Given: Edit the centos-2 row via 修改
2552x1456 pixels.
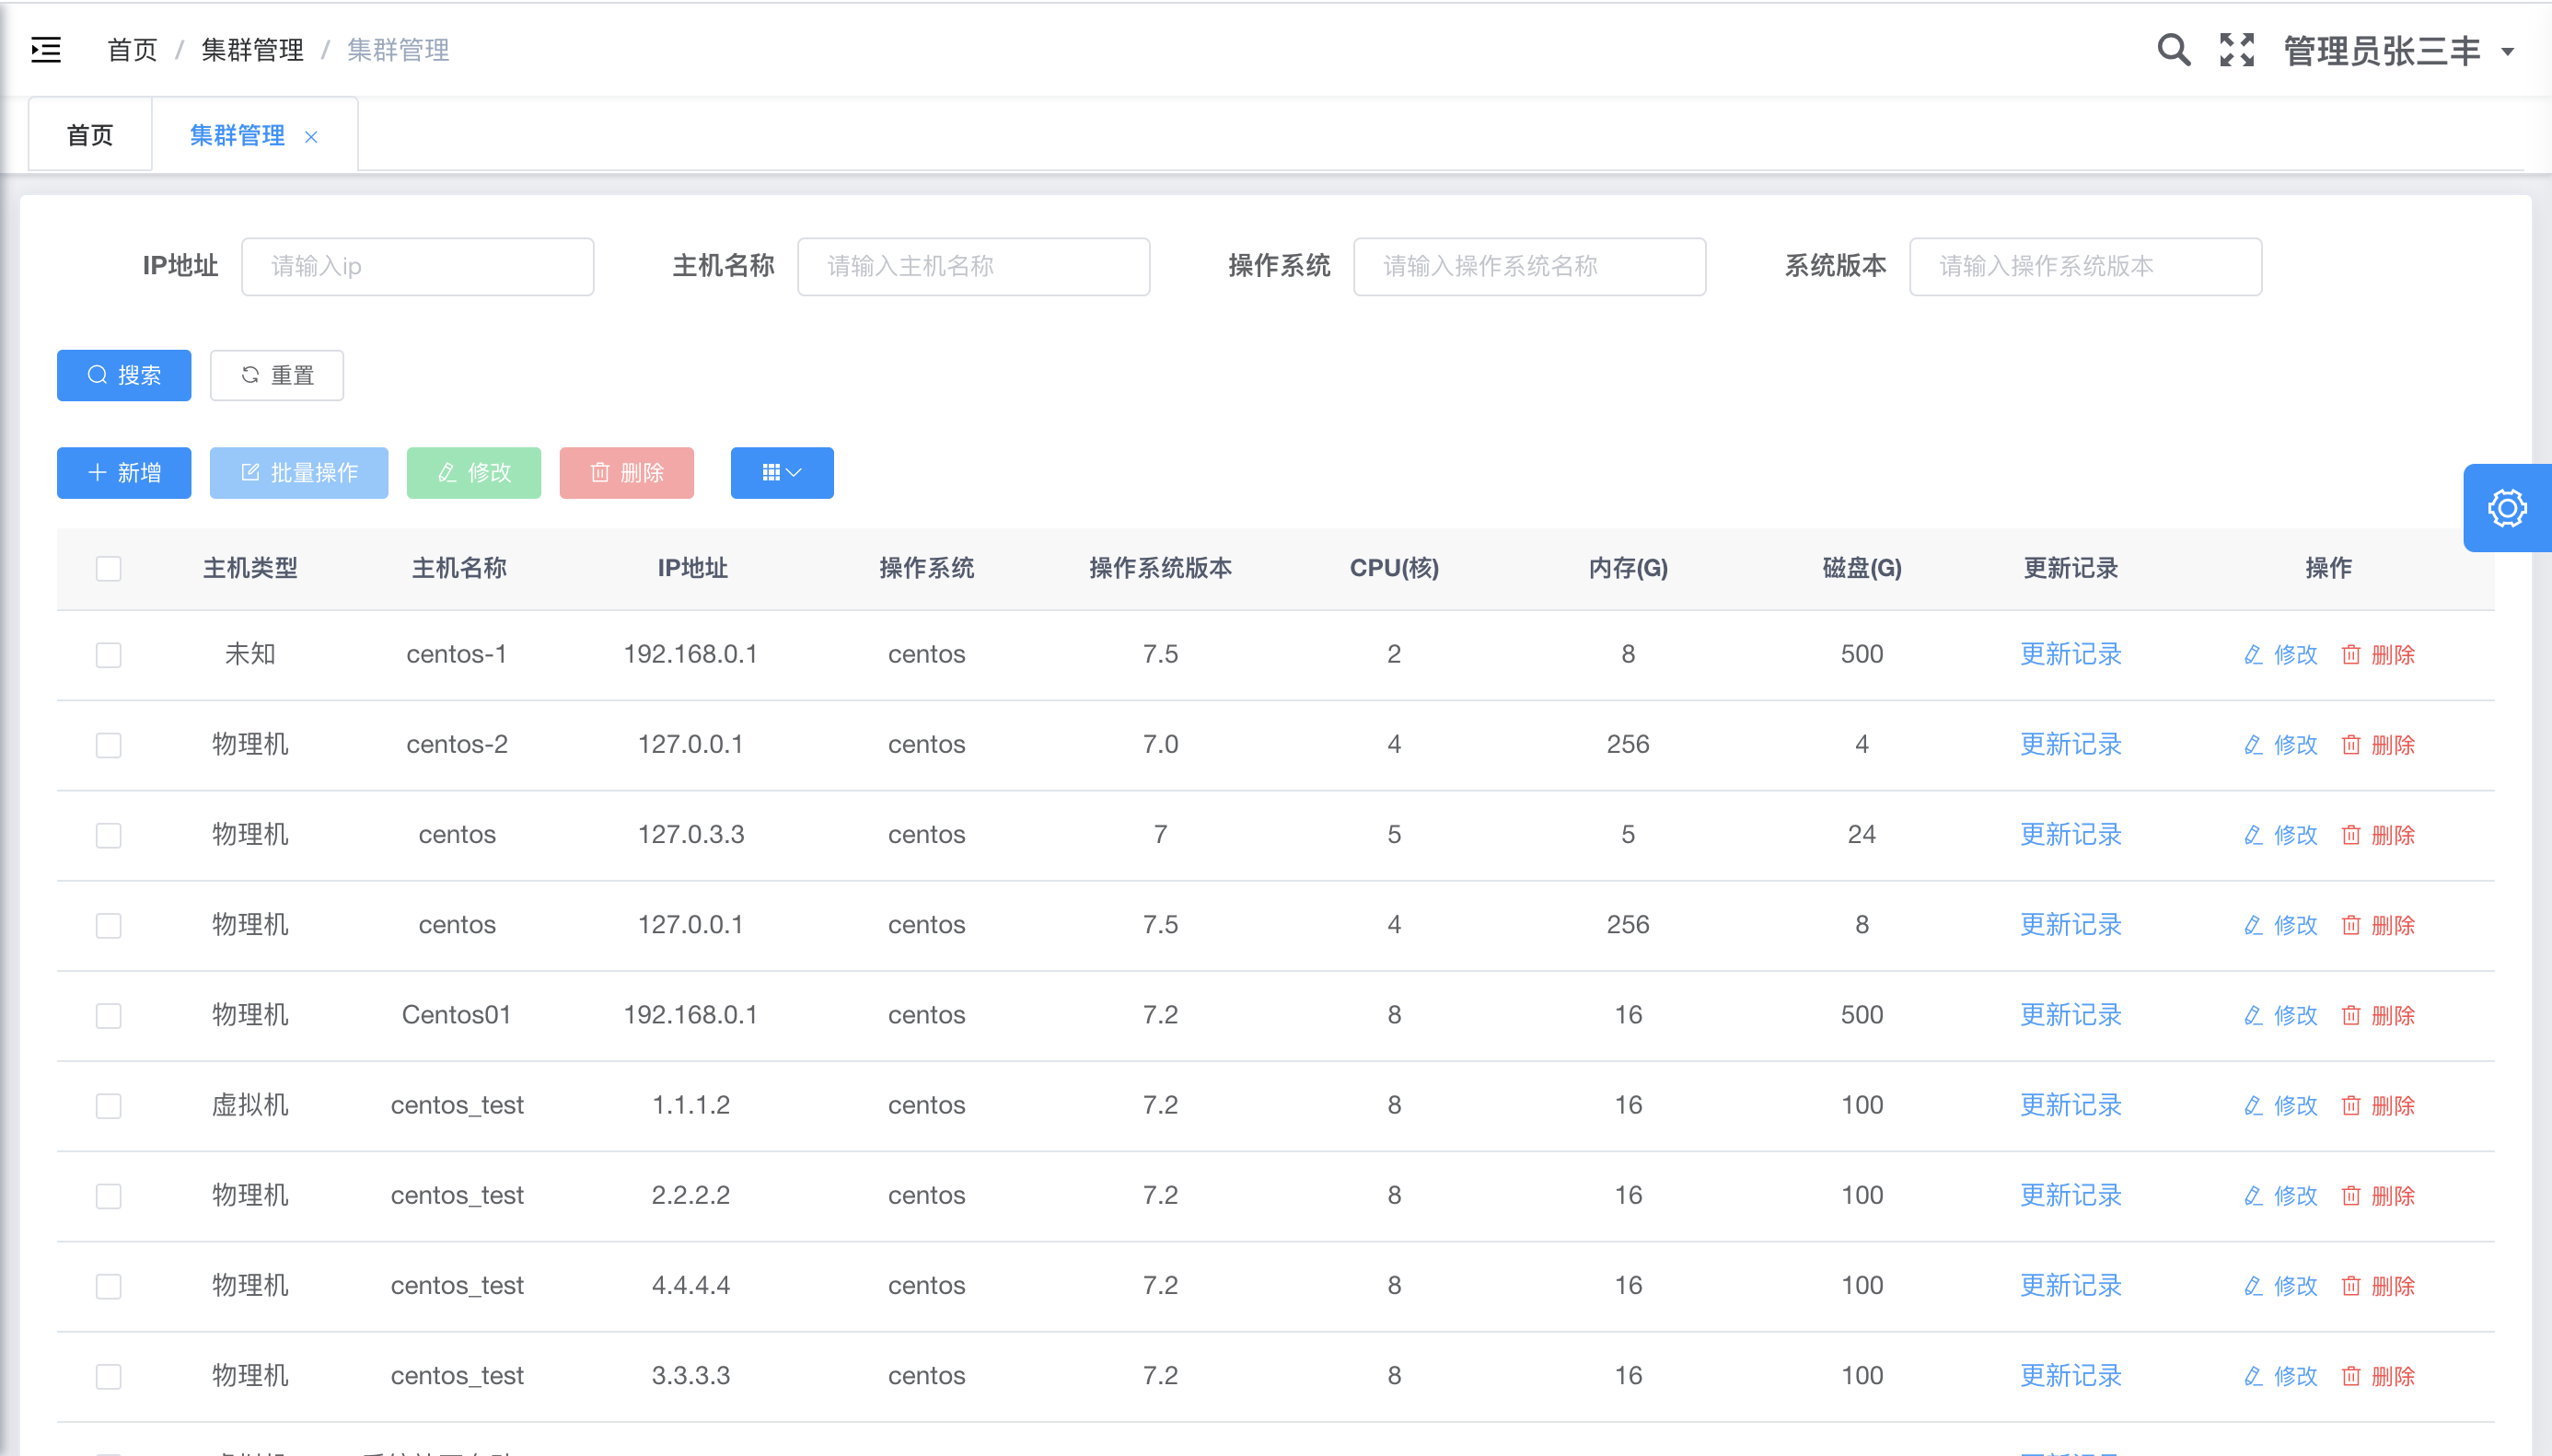Looking at the screenshot, I should 2280,745.
